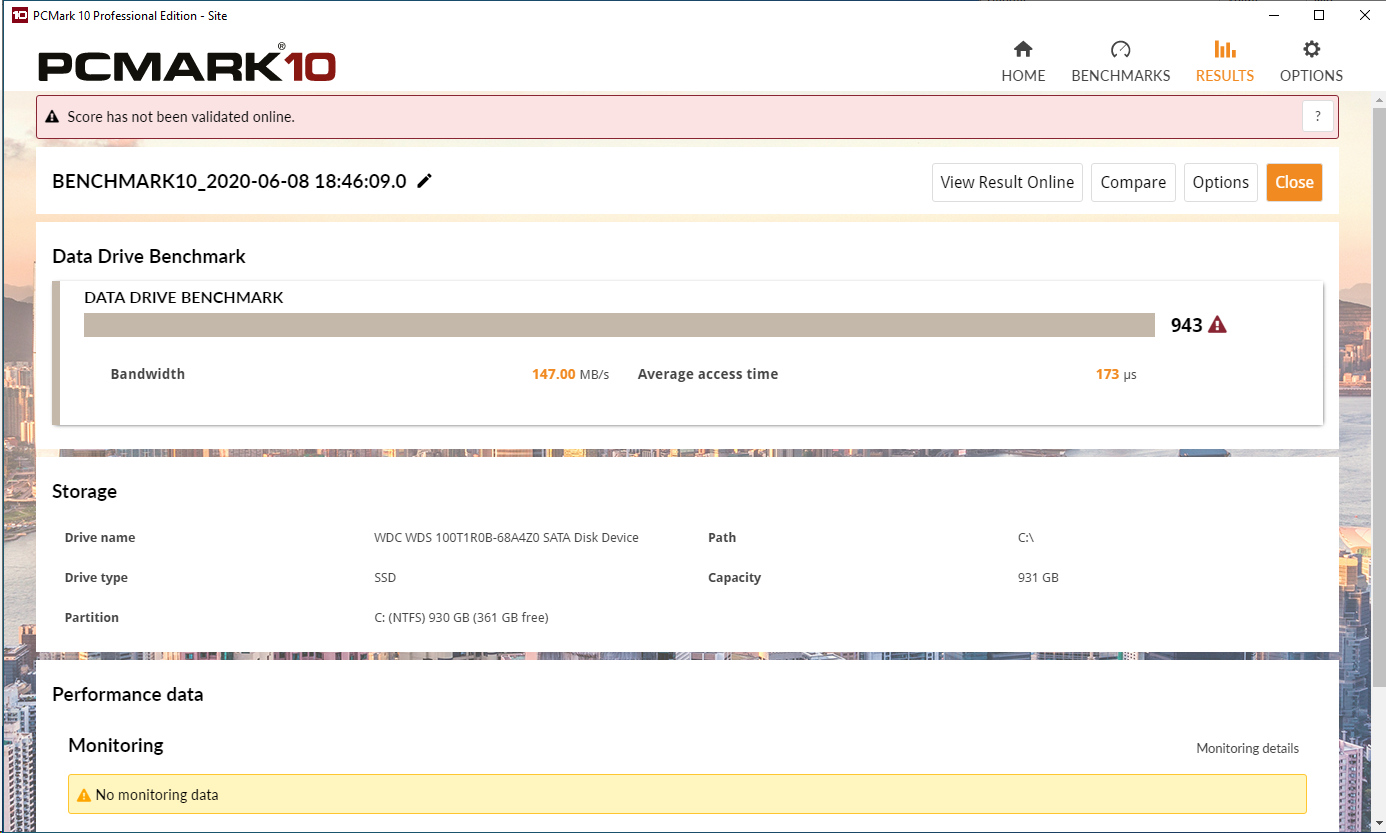Open the Options tab in top navigation
Screen dimensions: 1386x833
click(1311, 62)
